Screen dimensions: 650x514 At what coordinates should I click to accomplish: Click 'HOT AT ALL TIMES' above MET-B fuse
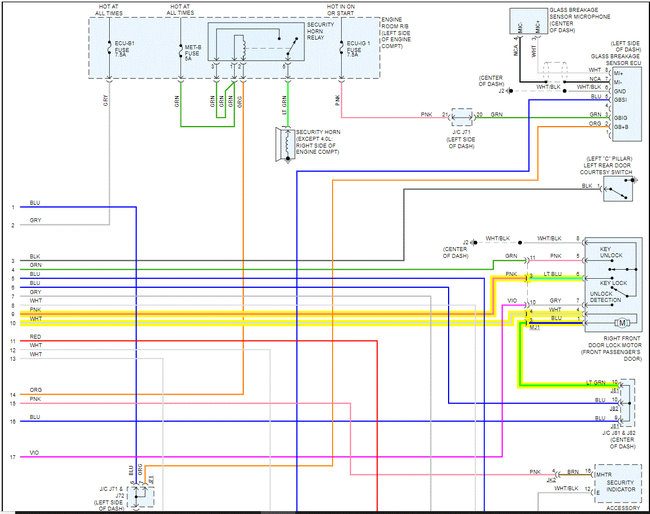(180, 10)
